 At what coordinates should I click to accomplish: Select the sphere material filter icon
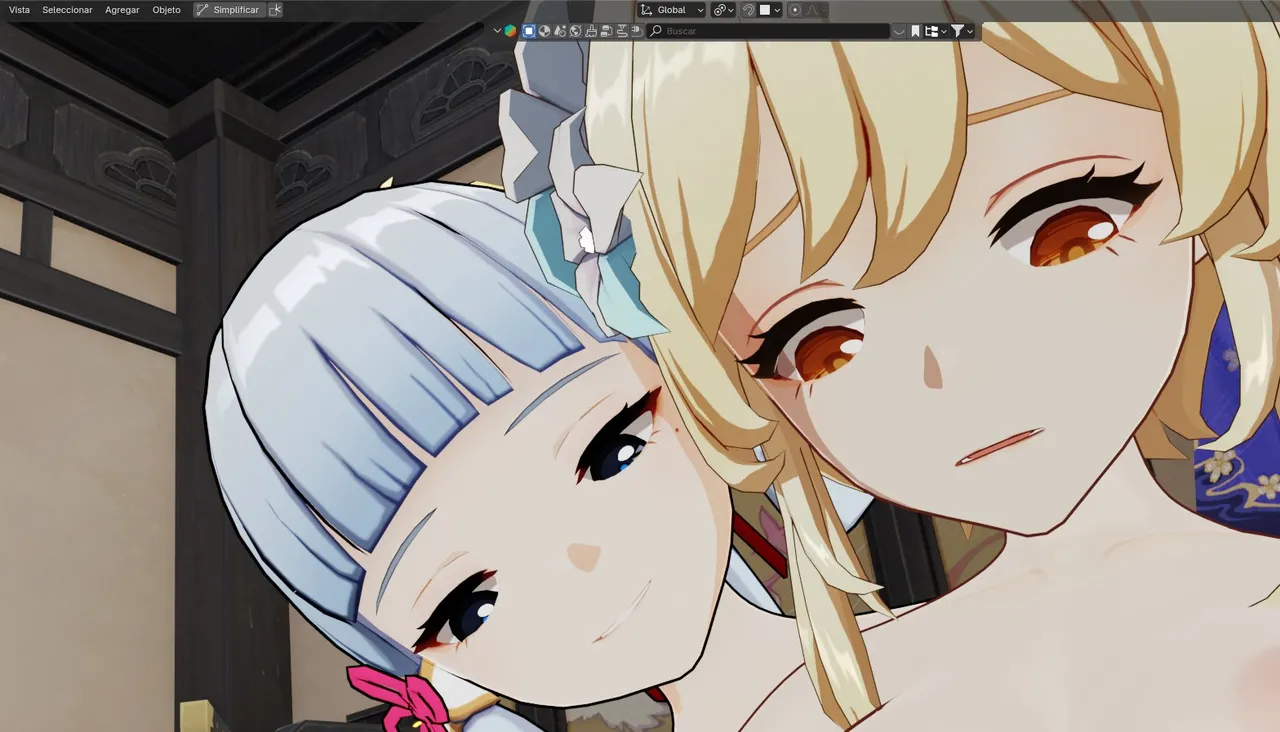pyautogui.click(x=544, y=31)
